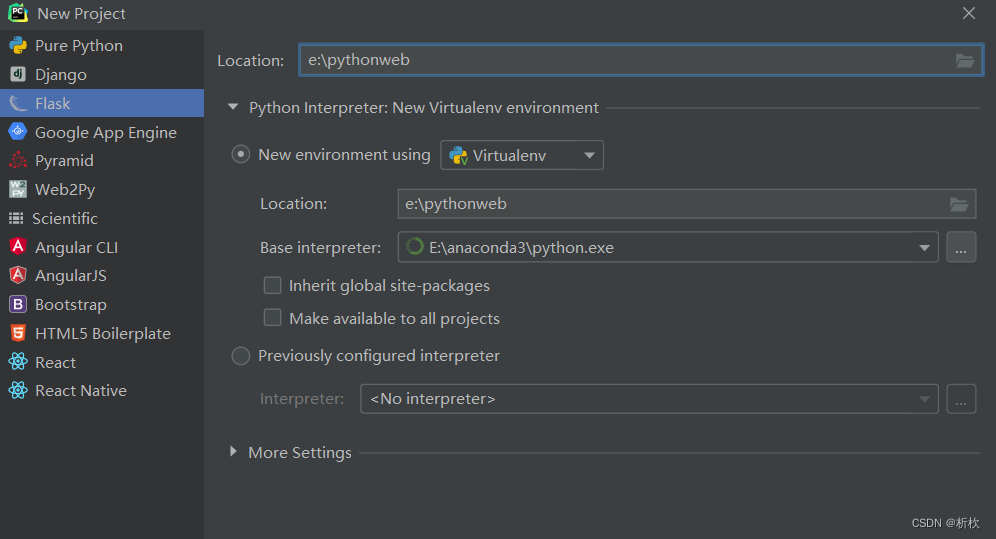
Task: Click the Django project type icon
Action: coord(17,75)
